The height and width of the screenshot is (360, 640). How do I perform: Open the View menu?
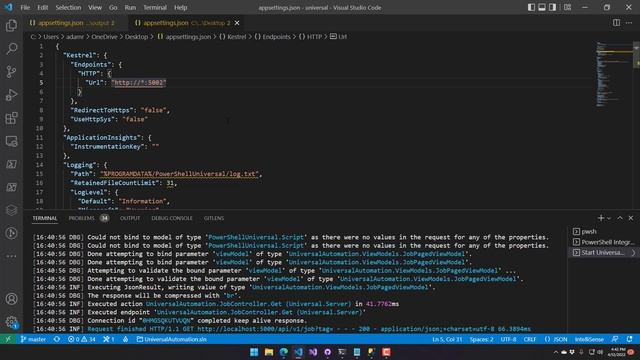click(95, 7)
